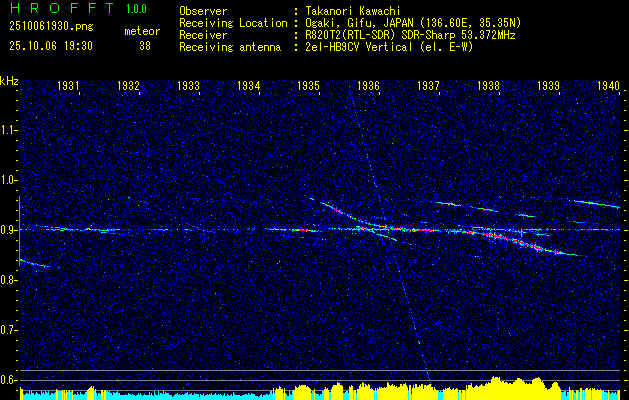629x400 pixels.
Task: Click the 1938 time axis marker
Action: (x=489, y=85)
